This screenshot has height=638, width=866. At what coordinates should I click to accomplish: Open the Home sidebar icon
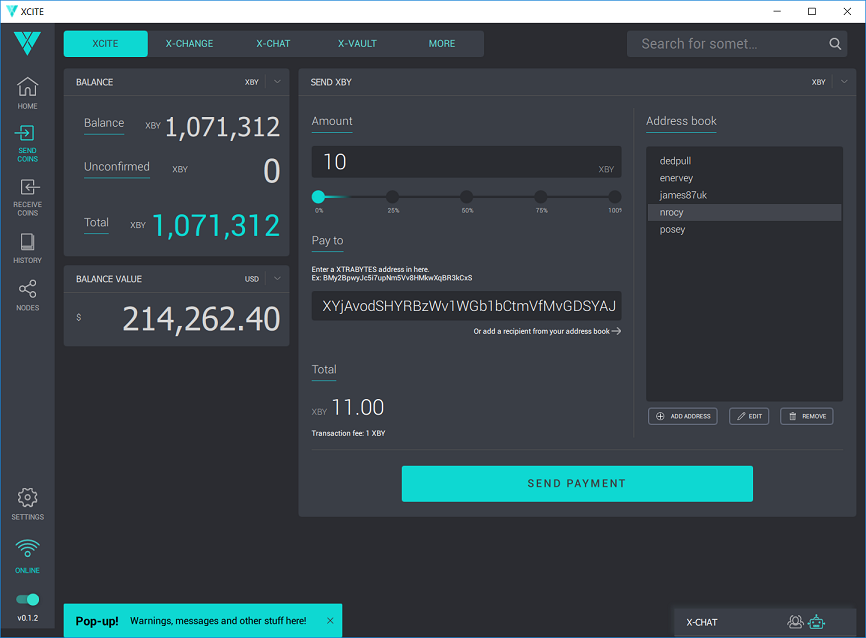[27, 87]
